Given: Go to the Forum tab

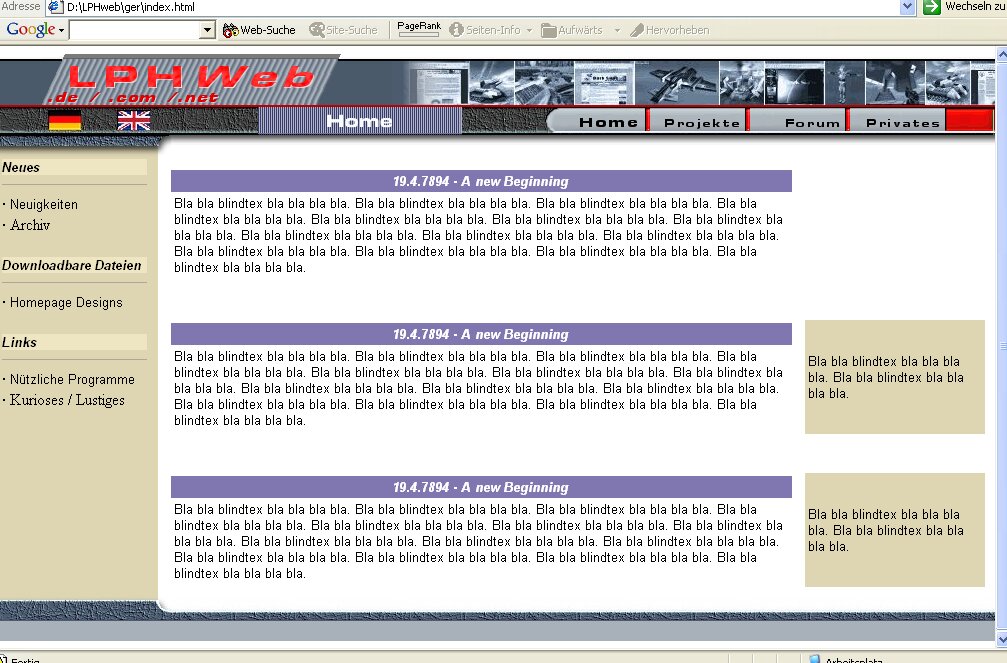Looking at the screenshot, I should pyautogui.click(x=812, y=123).
